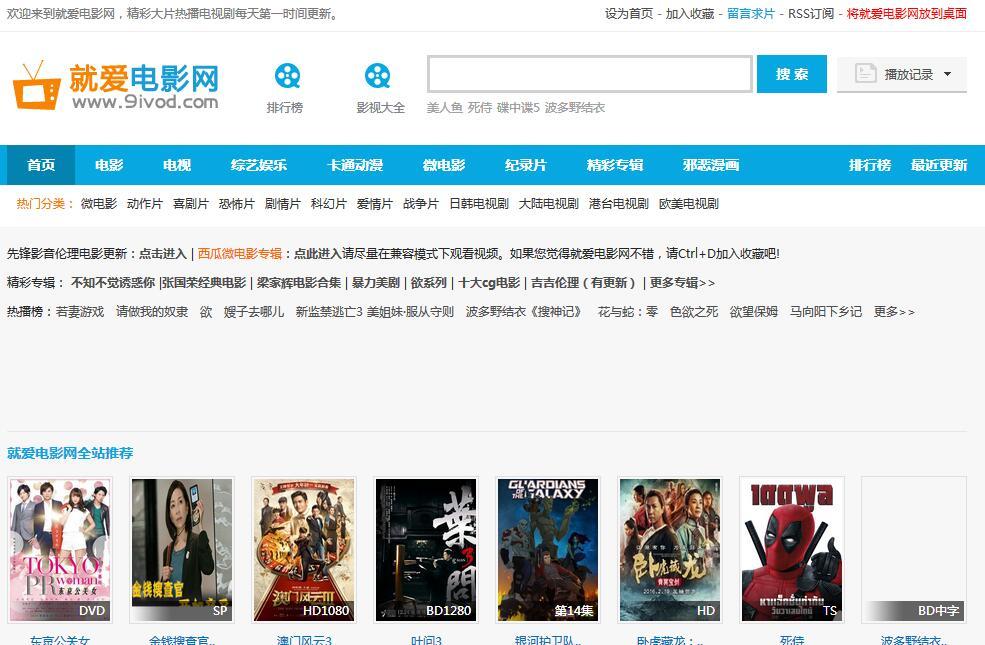The width and height of the screenshot is (985, 645).
Task: Expand the 播放记录 dropdown arrow
Action: [x=947, y=74]
